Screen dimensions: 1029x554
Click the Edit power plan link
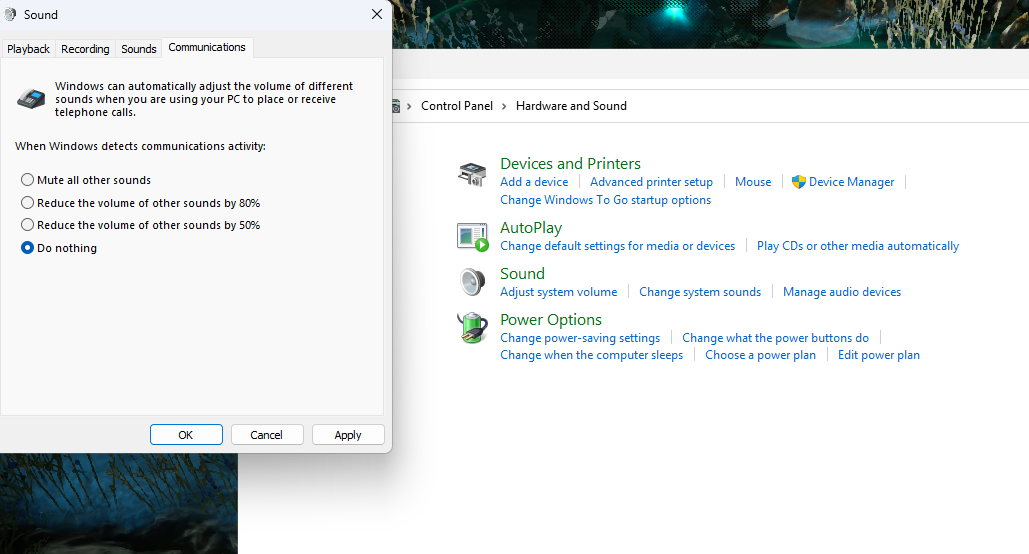pyautogui.click(x=879, y=354)
